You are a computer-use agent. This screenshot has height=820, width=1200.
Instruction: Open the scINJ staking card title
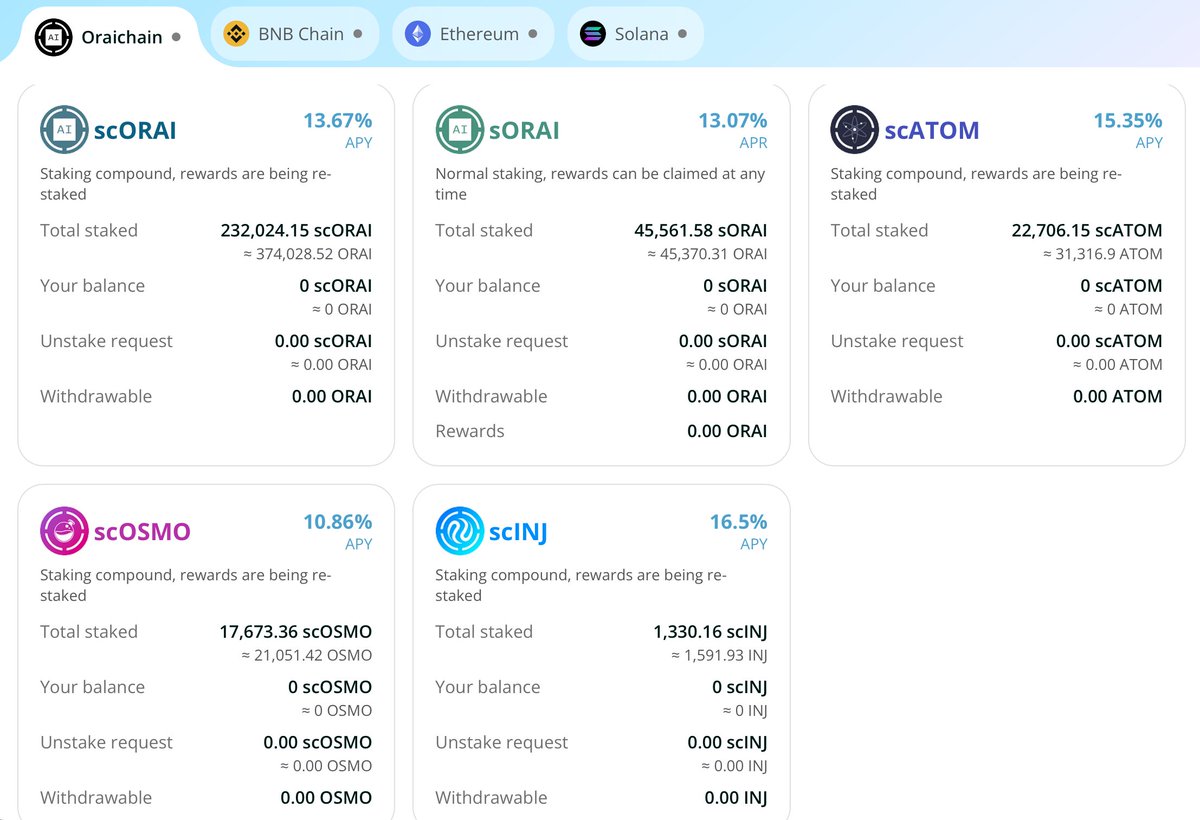point(518,531)
